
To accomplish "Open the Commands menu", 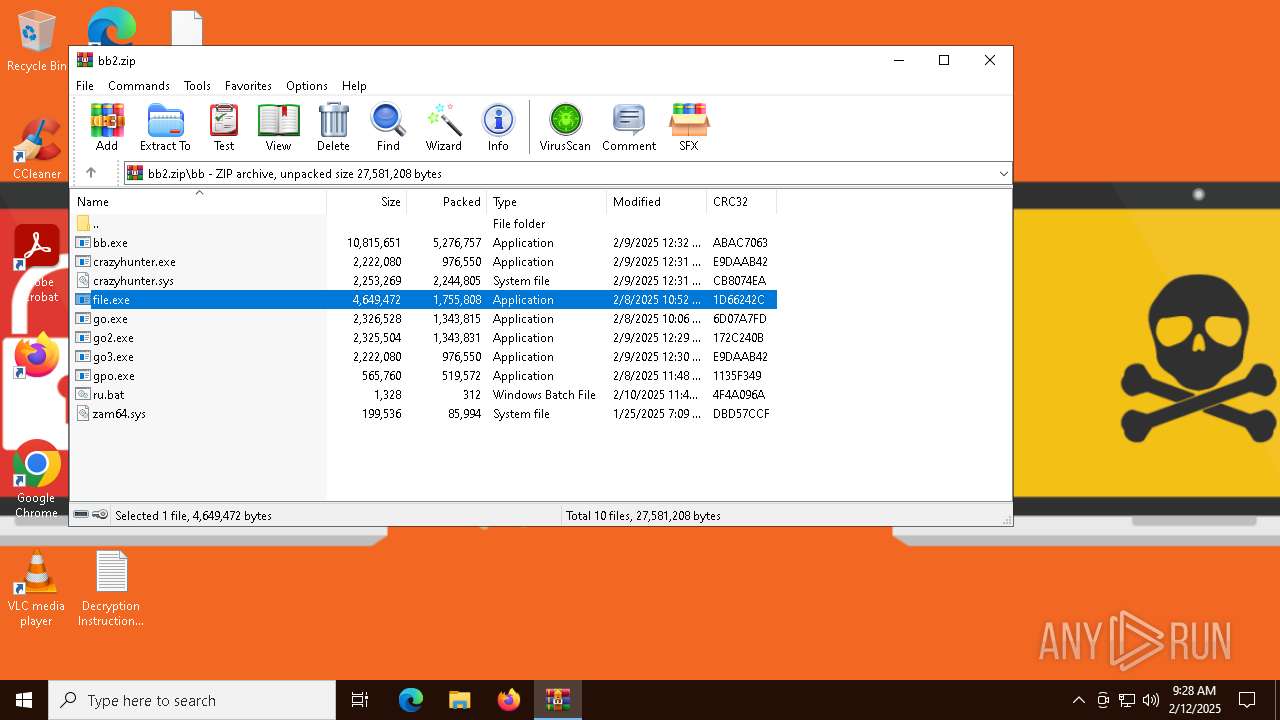I will 139,86.
